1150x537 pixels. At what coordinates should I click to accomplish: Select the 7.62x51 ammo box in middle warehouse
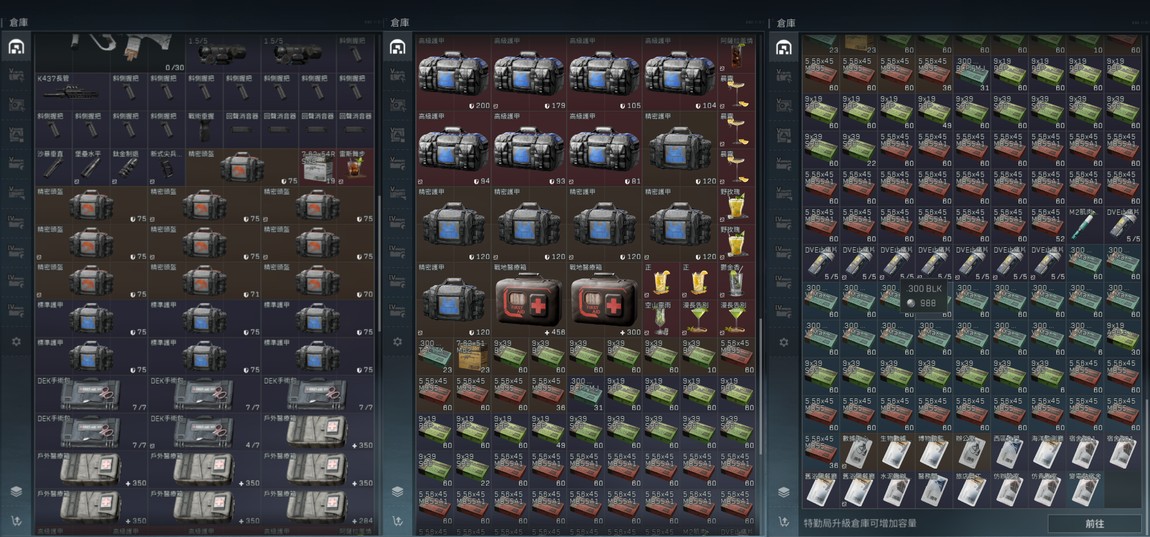click(x=472, y=357)
